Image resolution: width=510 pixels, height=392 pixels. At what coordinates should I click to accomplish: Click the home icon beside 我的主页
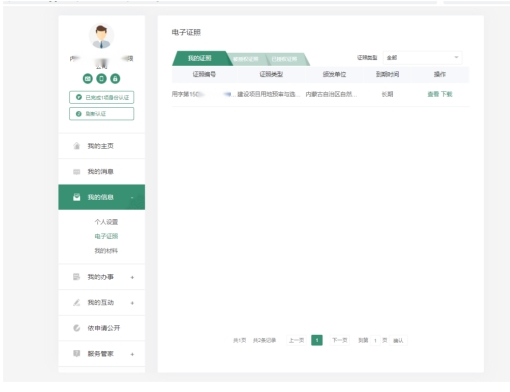tap(77, 146)
